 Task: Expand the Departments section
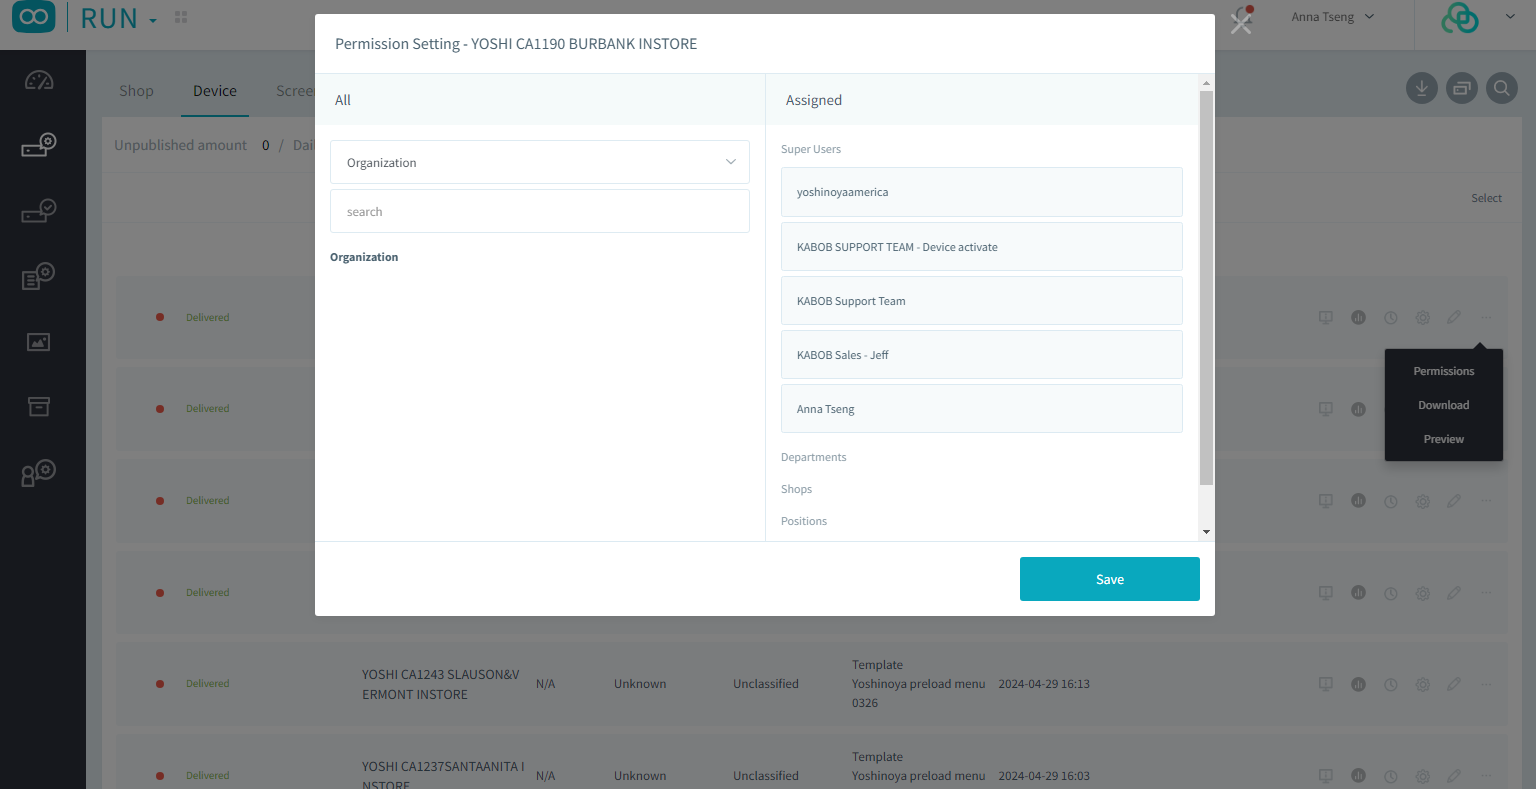tap(813, 457)
